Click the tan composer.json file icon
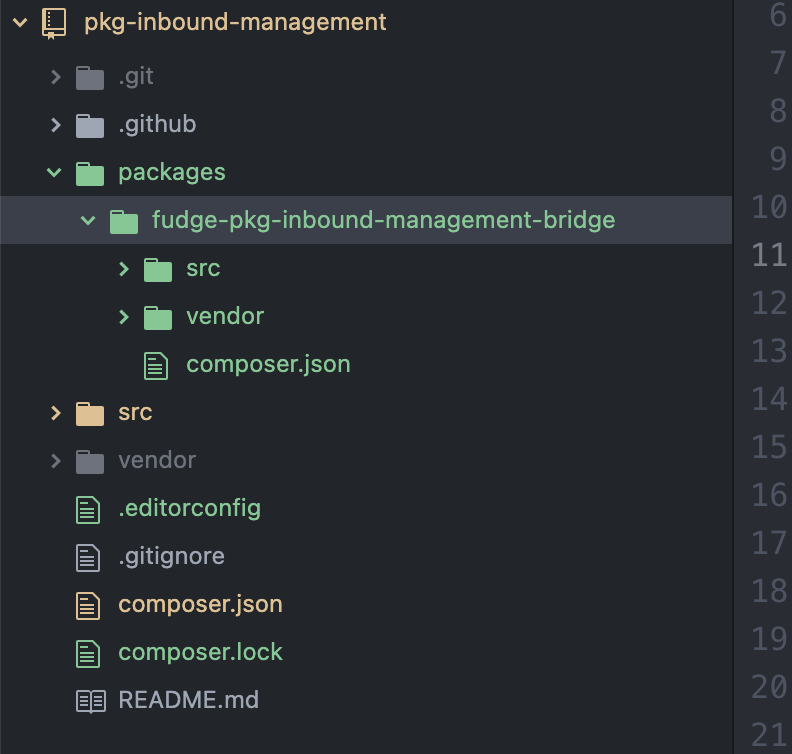Viewport: 792px width, 754px height. 88,606
